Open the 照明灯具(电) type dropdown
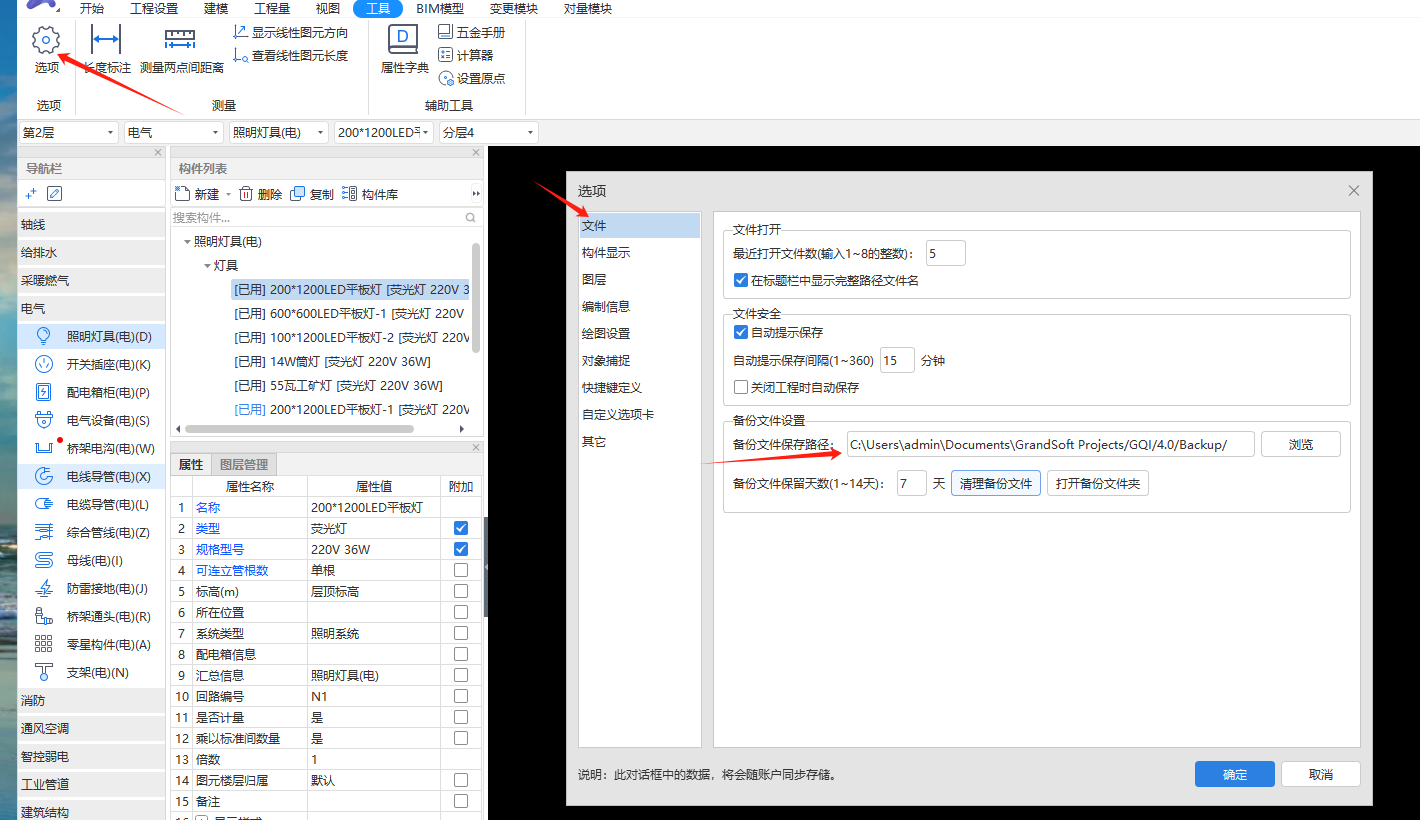1420x820 pixels. click(278, 132)
